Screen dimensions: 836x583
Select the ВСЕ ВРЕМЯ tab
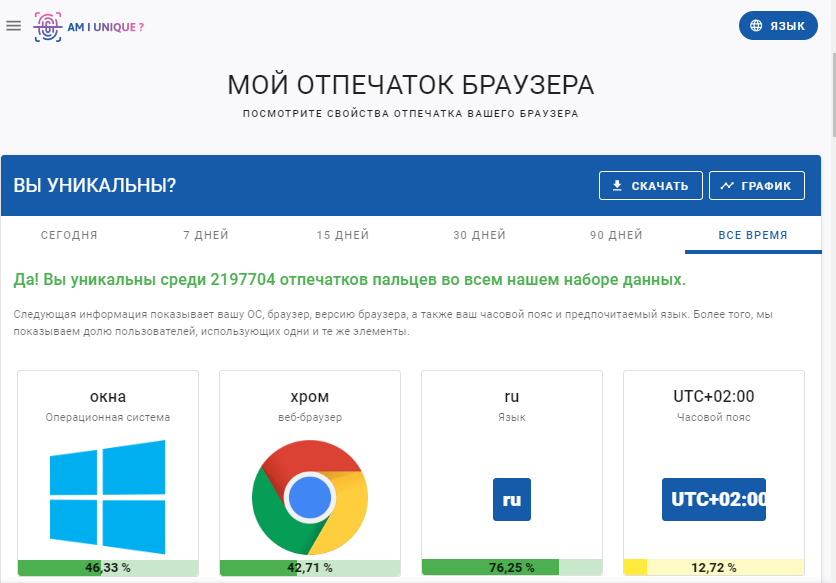pos(752,236)
